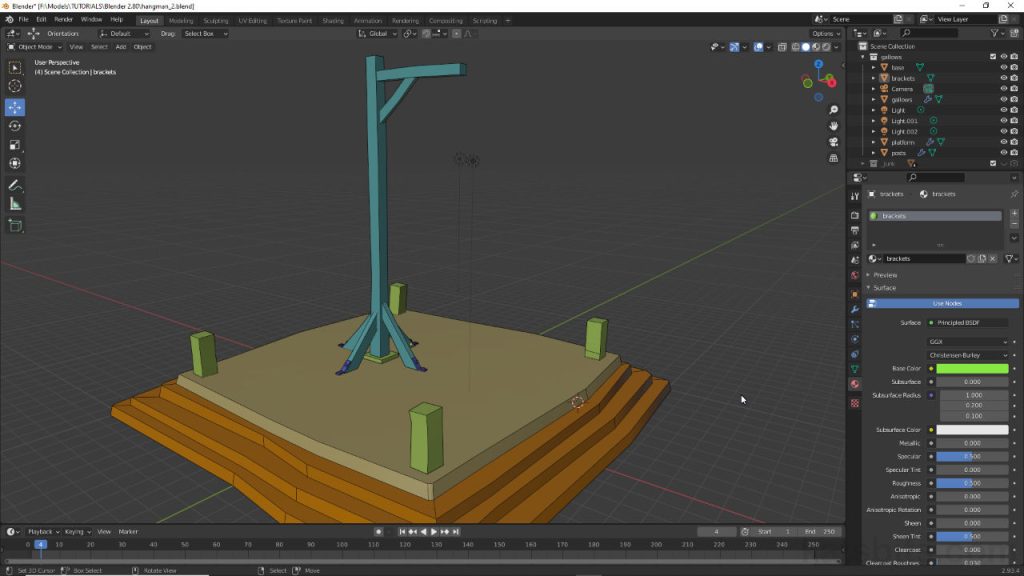
Task: Click the green Base Color swatch
Action: click(x=972, y=368)
